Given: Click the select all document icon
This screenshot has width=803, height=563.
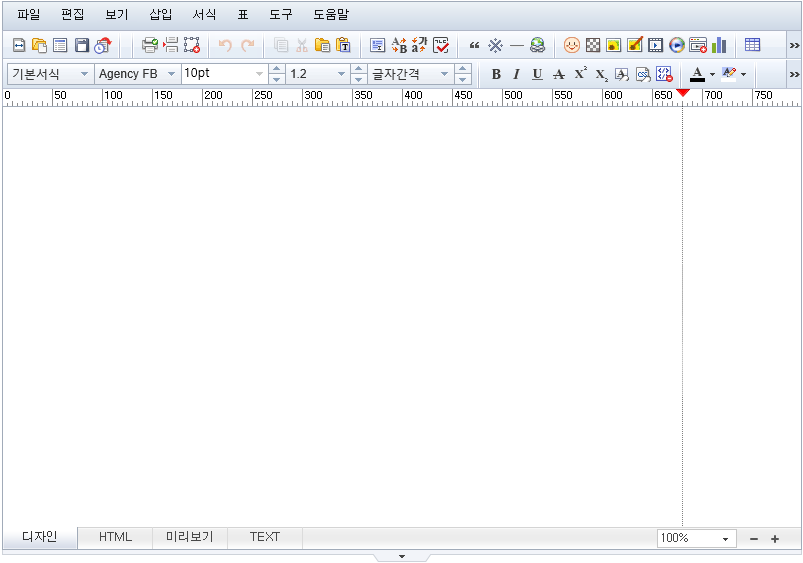Looking at the screenshot, I should [x=377, y=46].
